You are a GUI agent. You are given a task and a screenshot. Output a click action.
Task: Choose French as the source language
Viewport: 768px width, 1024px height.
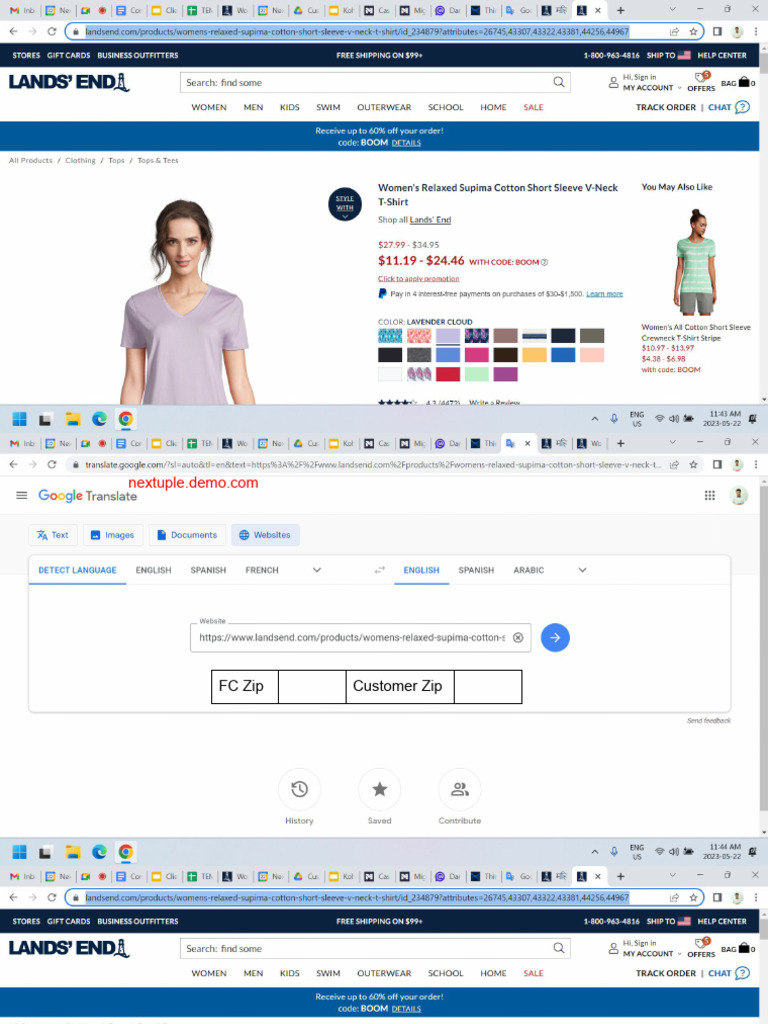(x=262, y=570)
